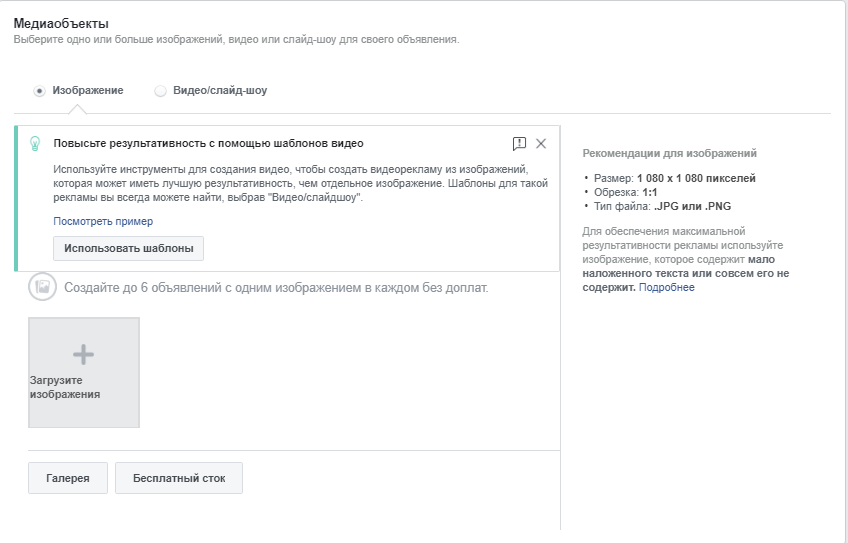Click the plus icon to upload images
Screen dimensions: 848x543
pos(84,354)
